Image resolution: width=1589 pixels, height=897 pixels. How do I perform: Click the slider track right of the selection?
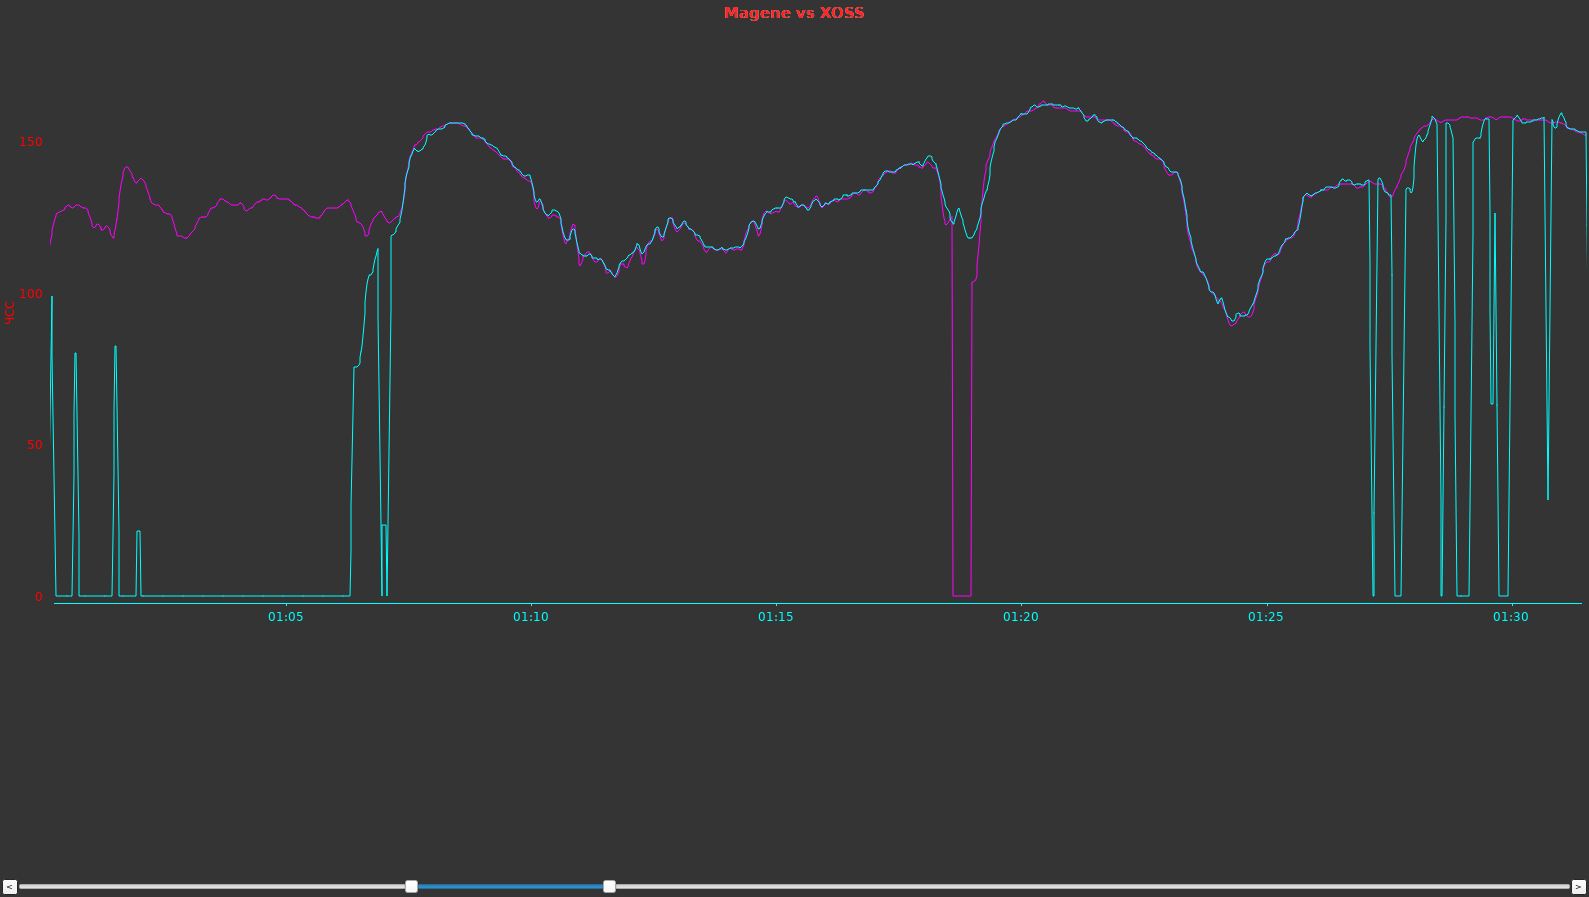(x=1092, y=887)
